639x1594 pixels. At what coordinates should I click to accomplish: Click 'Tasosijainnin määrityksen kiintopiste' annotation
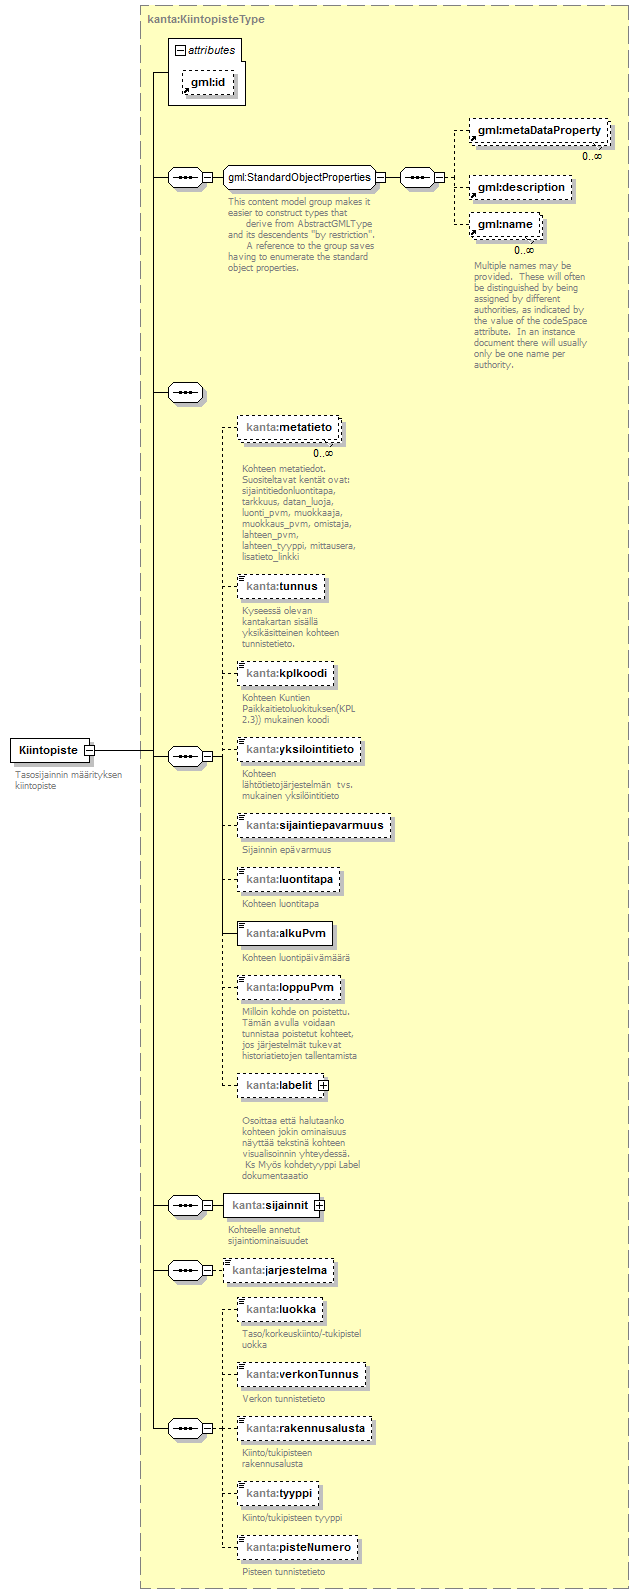tap(68, 780)
